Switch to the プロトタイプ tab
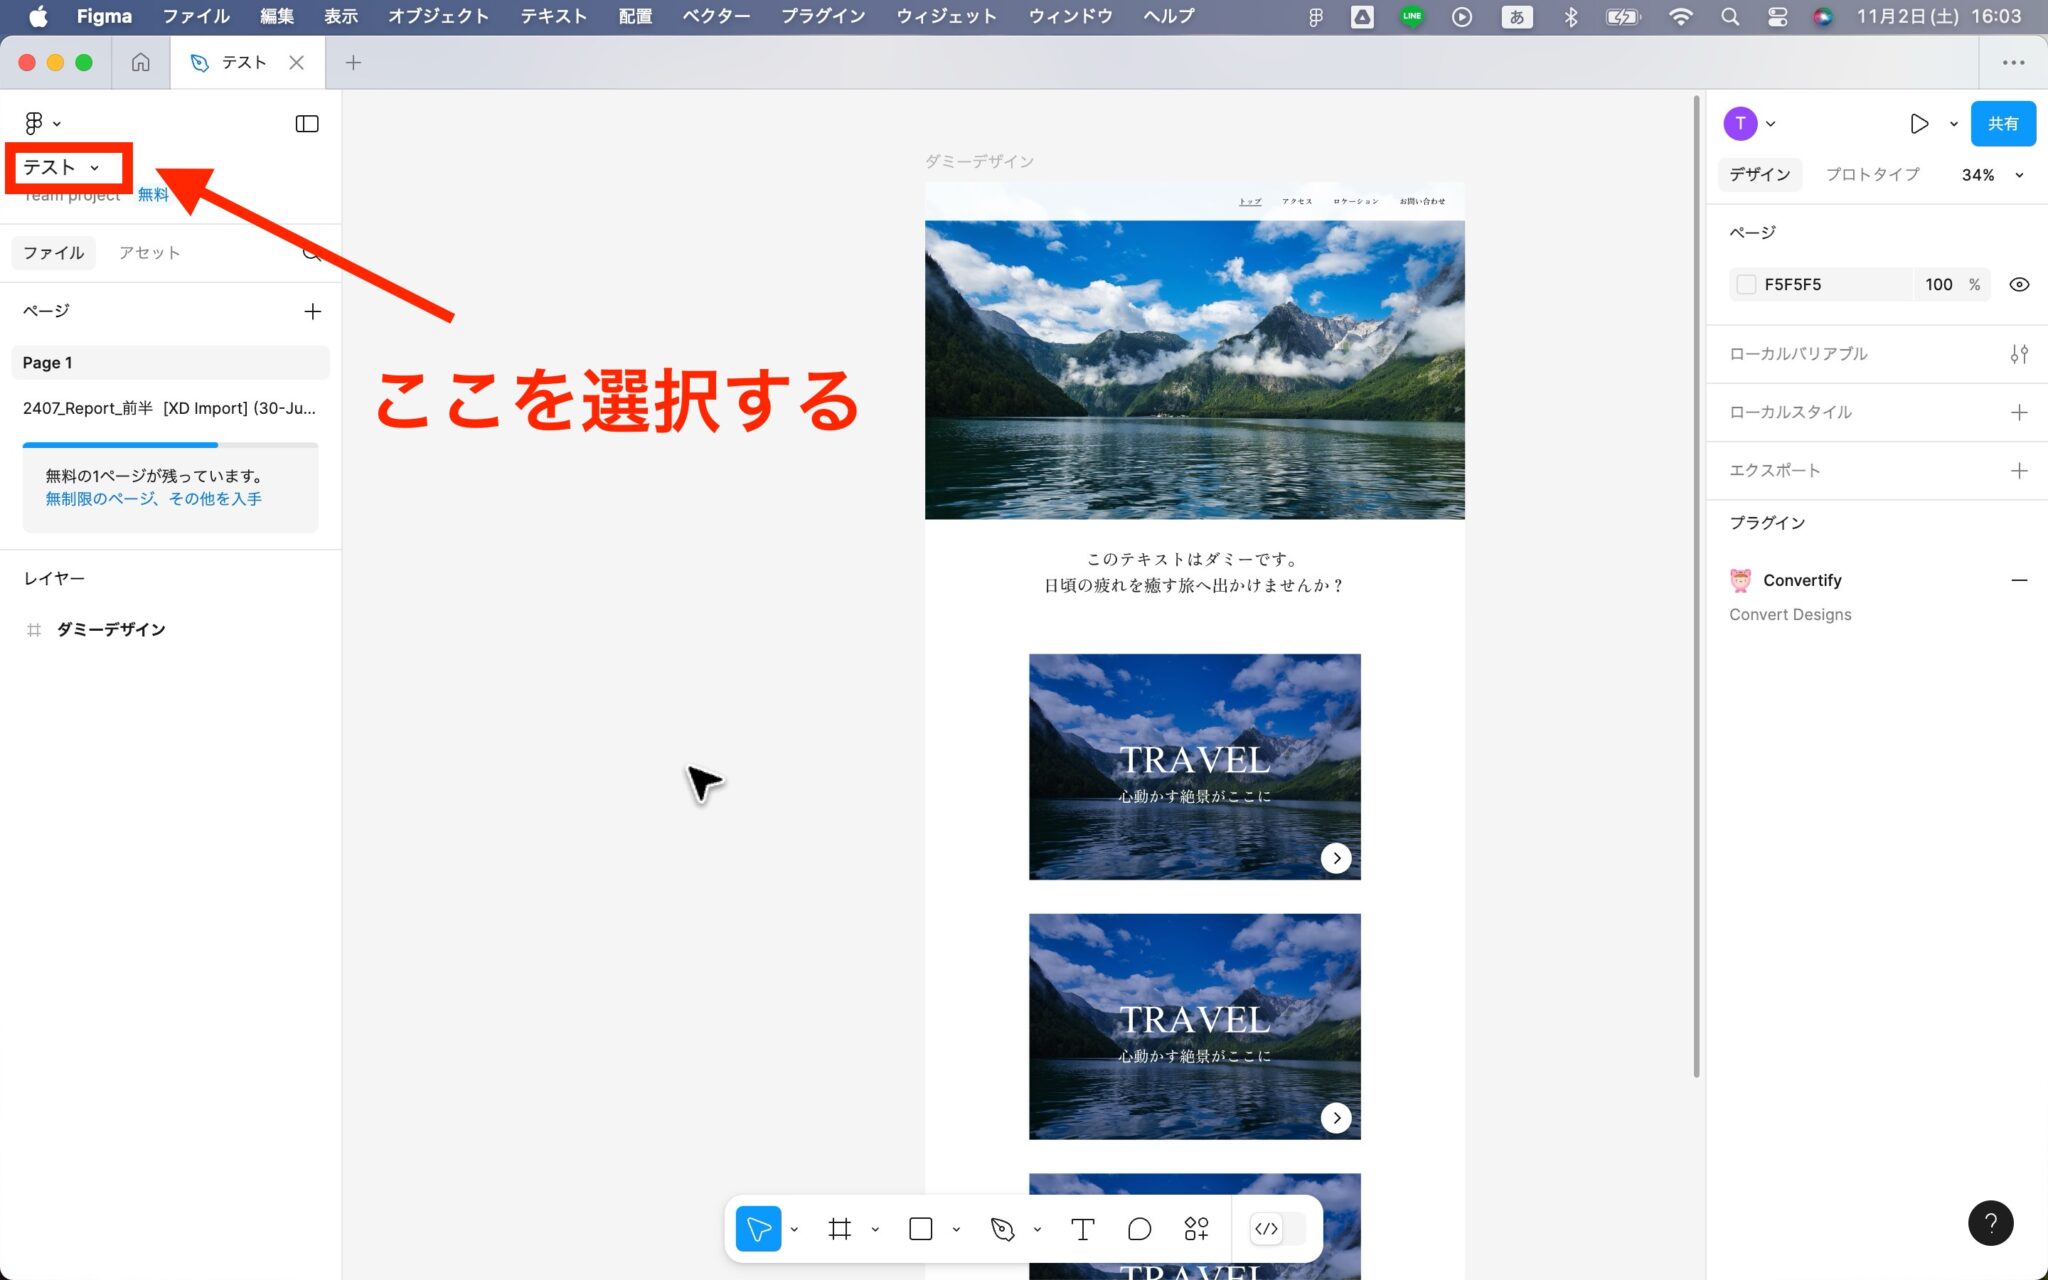Screen dimensions: 2048x1280 tap(1872, 175)
